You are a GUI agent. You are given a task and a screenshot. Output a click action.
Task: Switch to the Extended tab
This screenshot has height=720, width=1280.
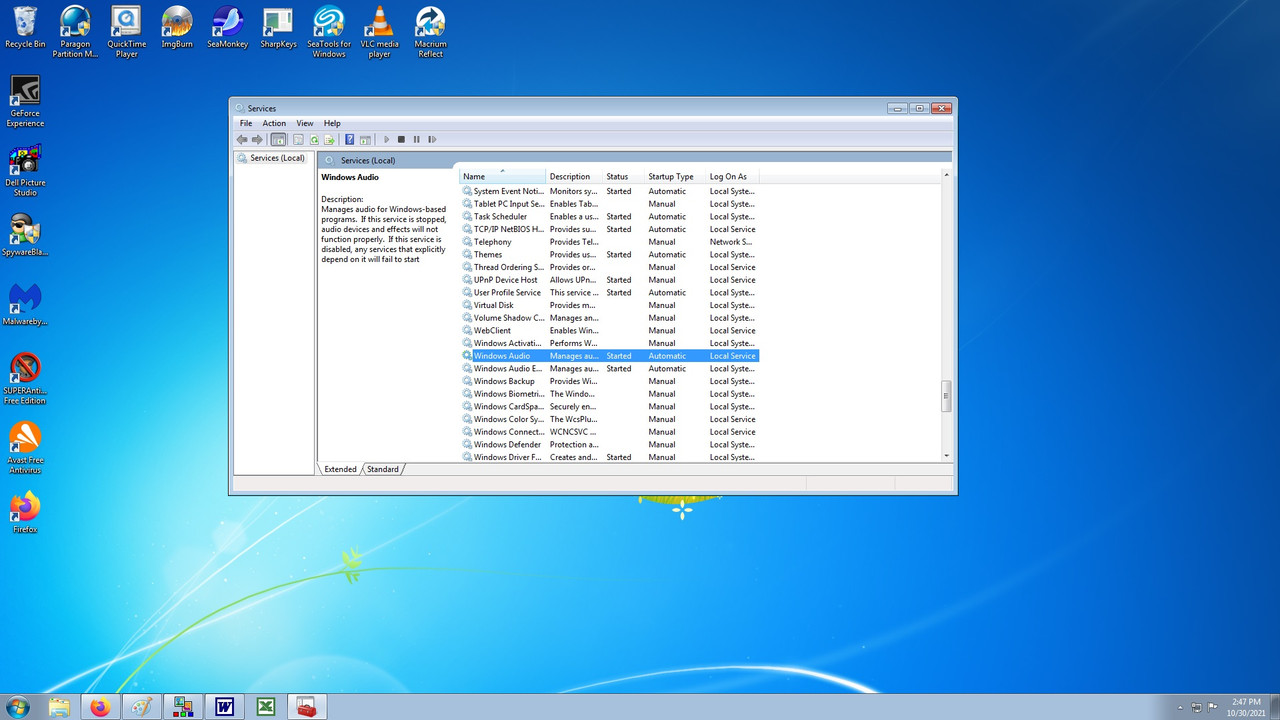(x=340, y=469)
